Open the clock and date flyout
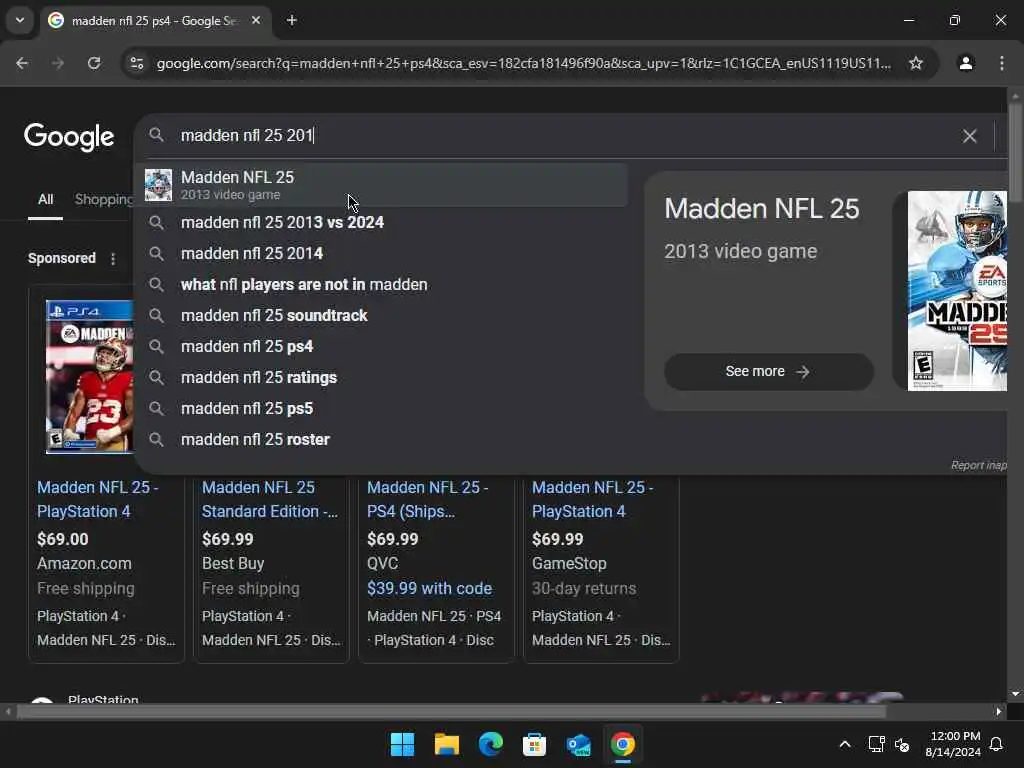 pos(952,744)
